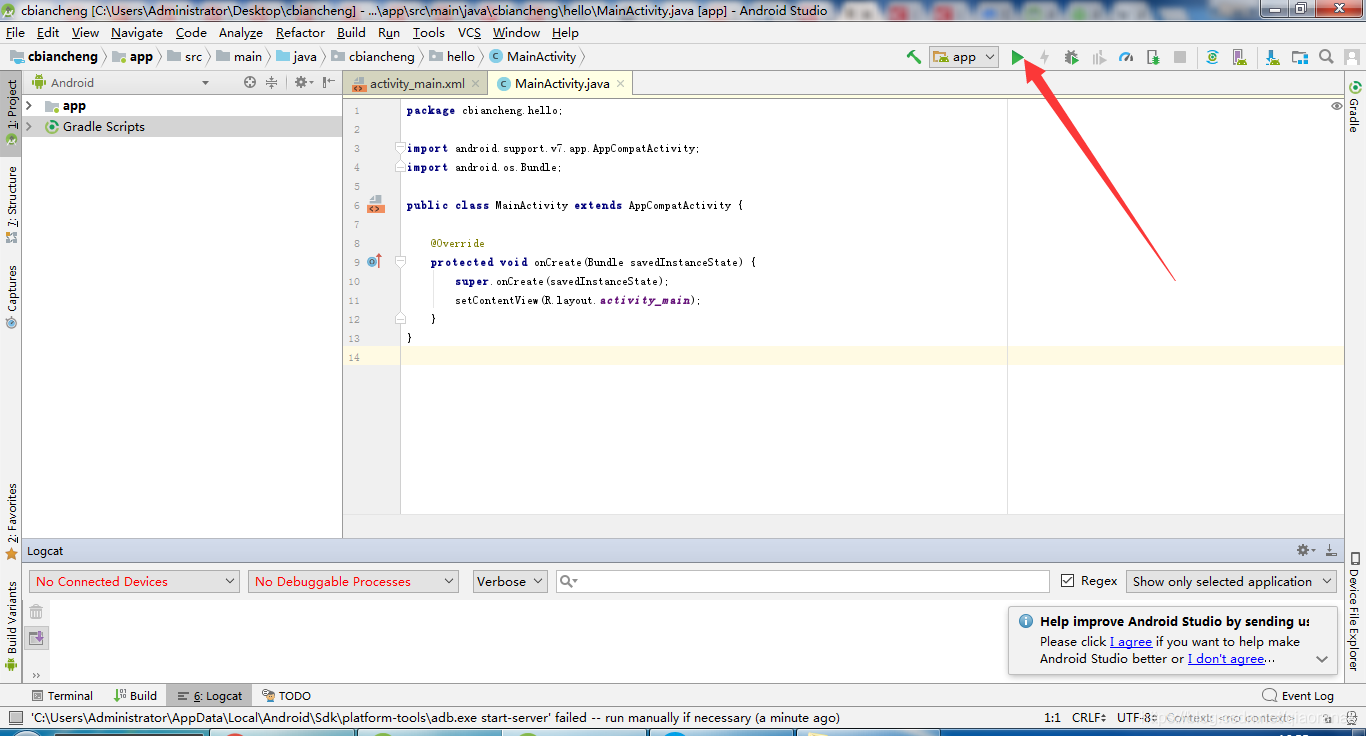The width and height of the screenshot is (1366, 736).
Task: Close the MainActivity.java tab
Action: (621, 84)
